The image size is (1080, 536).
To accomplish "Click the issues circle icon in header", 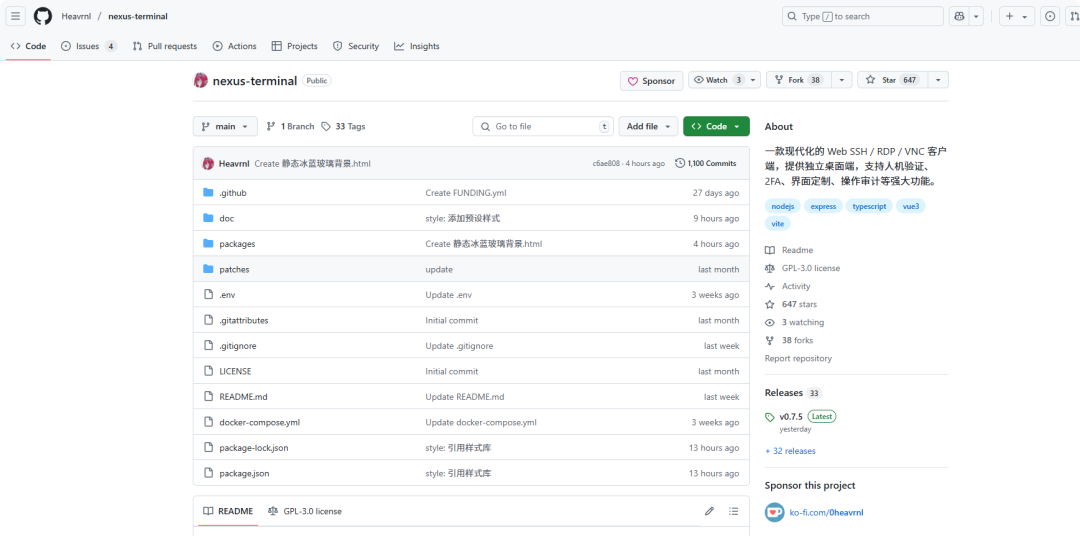I will [1050, 17].
